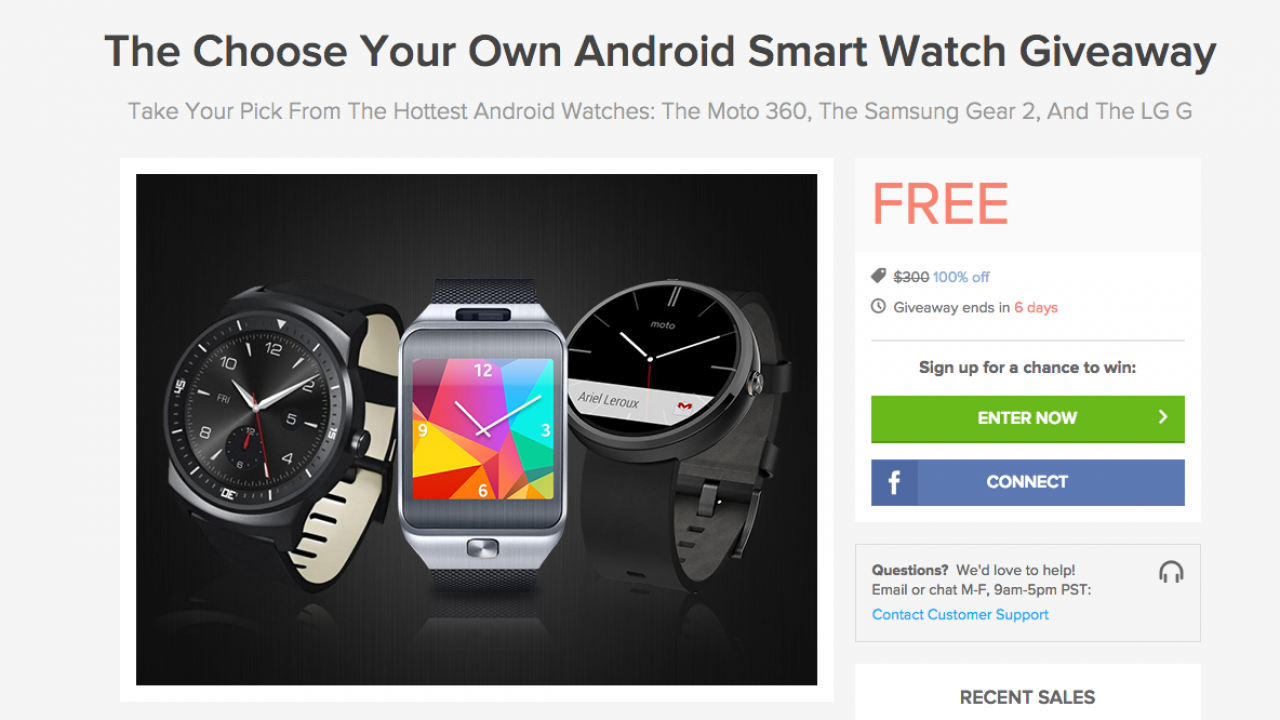Click the price tag icon
Image resolution: width=1280 pixels, height=720 pixels.
pos(878,276)
